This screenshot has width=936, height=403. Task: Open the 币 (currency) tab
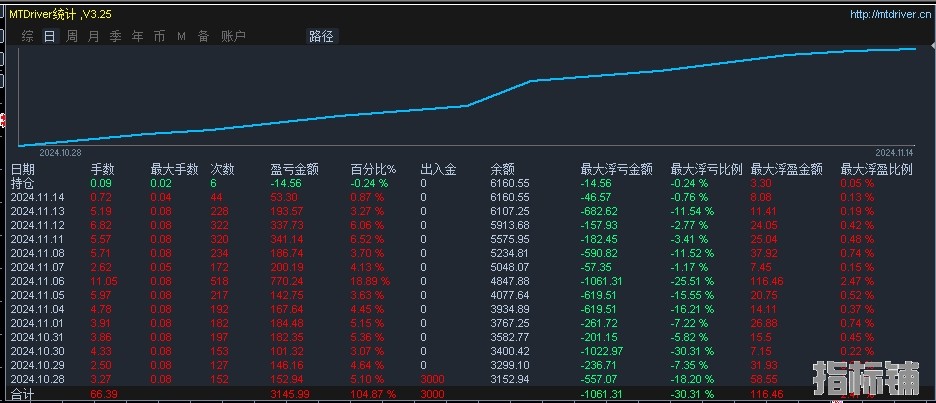point(159,36)
